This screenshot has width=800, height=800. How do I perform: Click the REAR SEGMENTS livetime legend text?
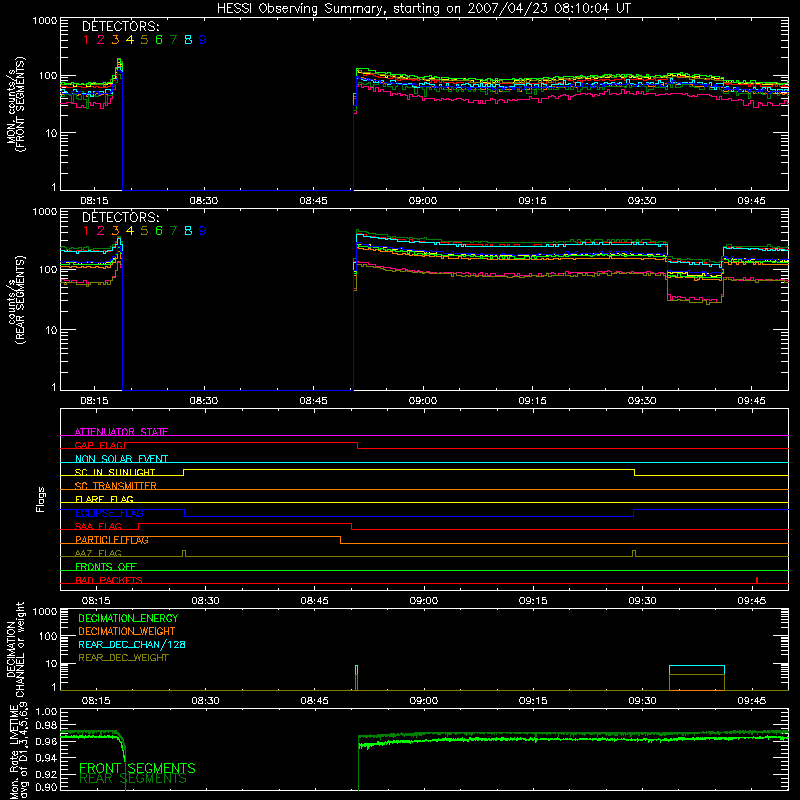coord(133,779)
